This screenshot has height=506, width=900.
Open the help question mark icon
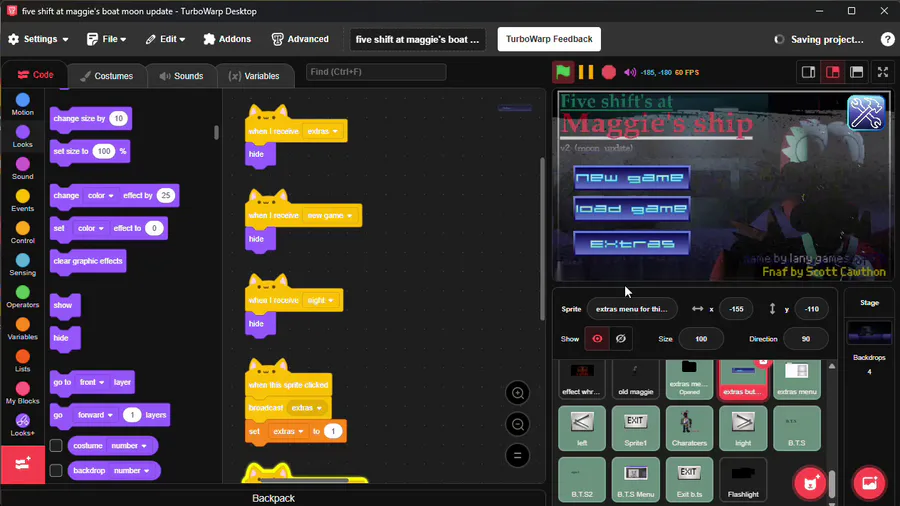(x=887, y=39)
